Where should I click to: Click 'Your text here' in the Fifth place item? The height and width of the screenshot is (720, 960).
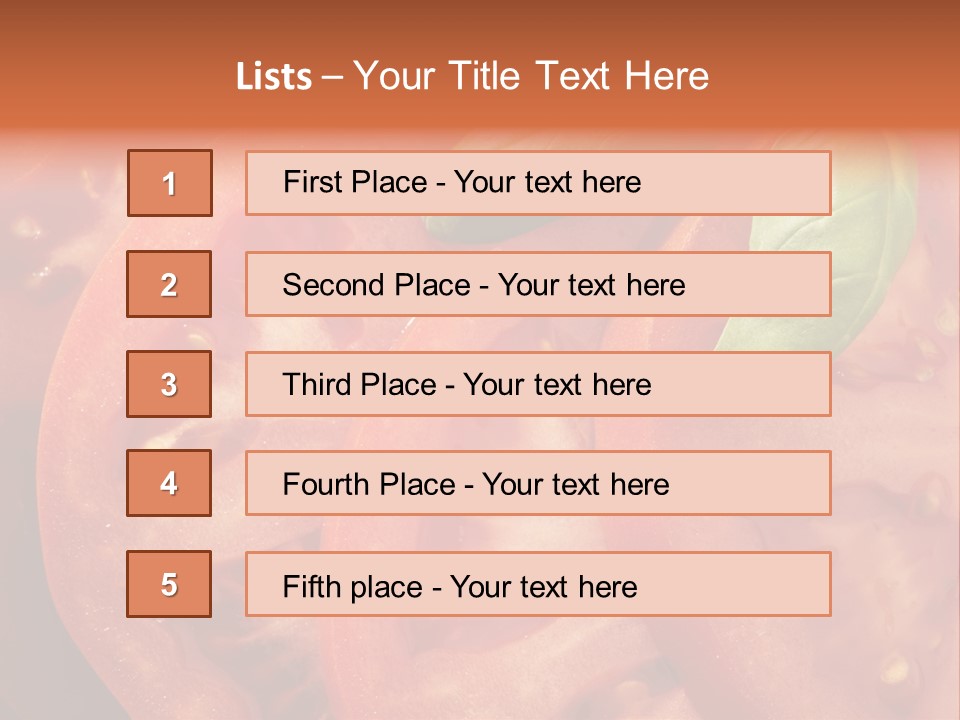(x=544, y=586)
